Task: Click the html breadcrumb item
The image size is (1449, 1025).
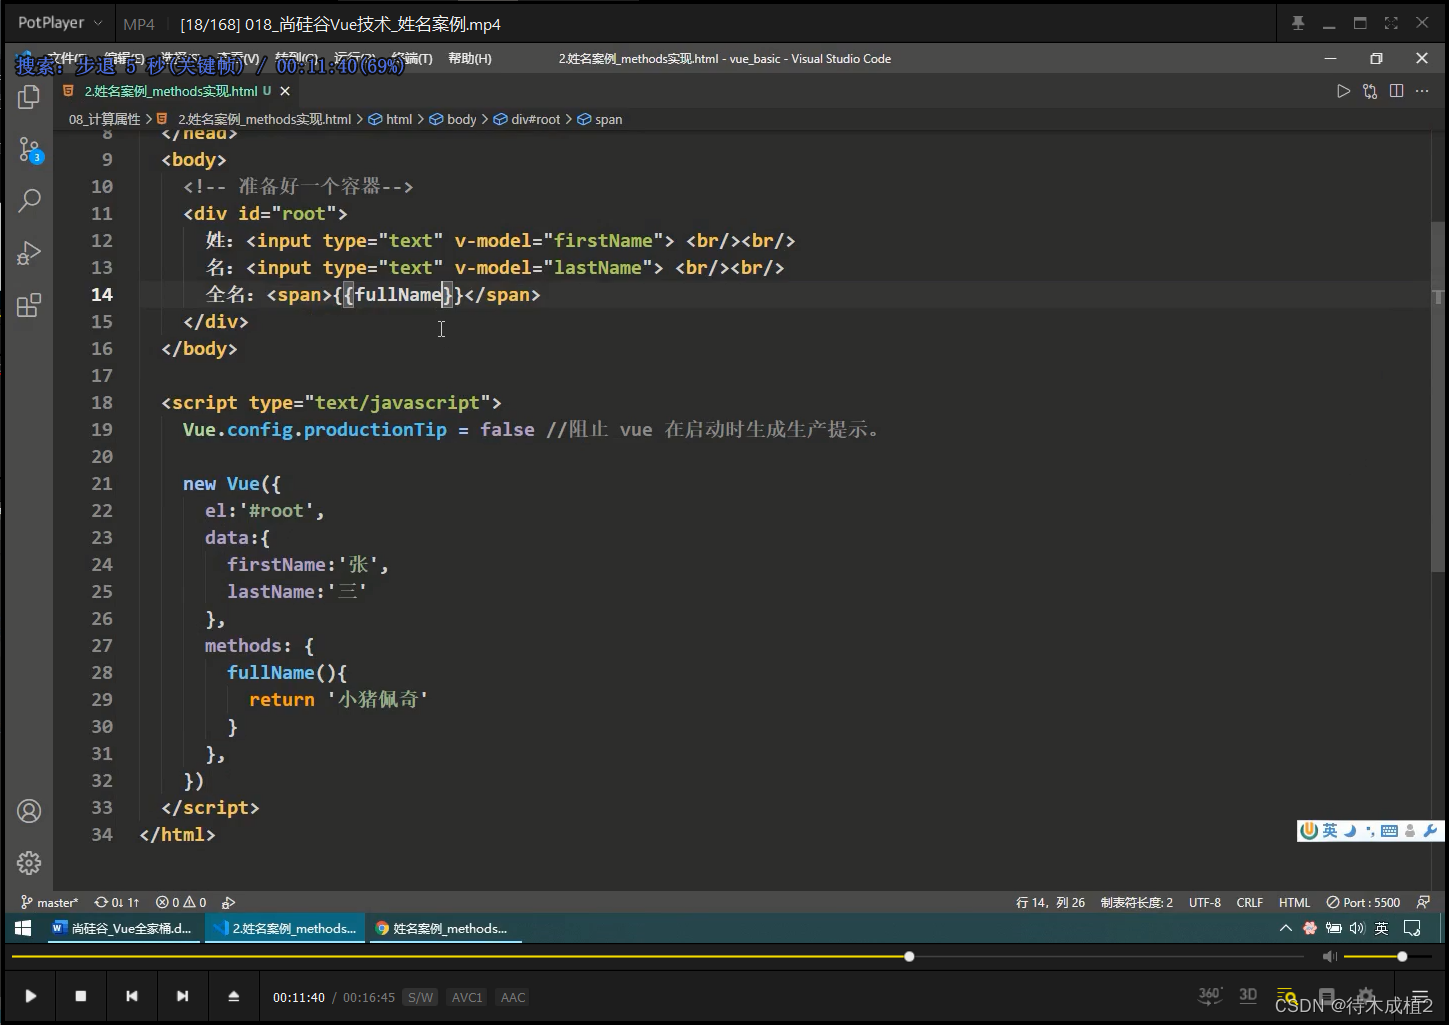Action: (x=391, y=119)
